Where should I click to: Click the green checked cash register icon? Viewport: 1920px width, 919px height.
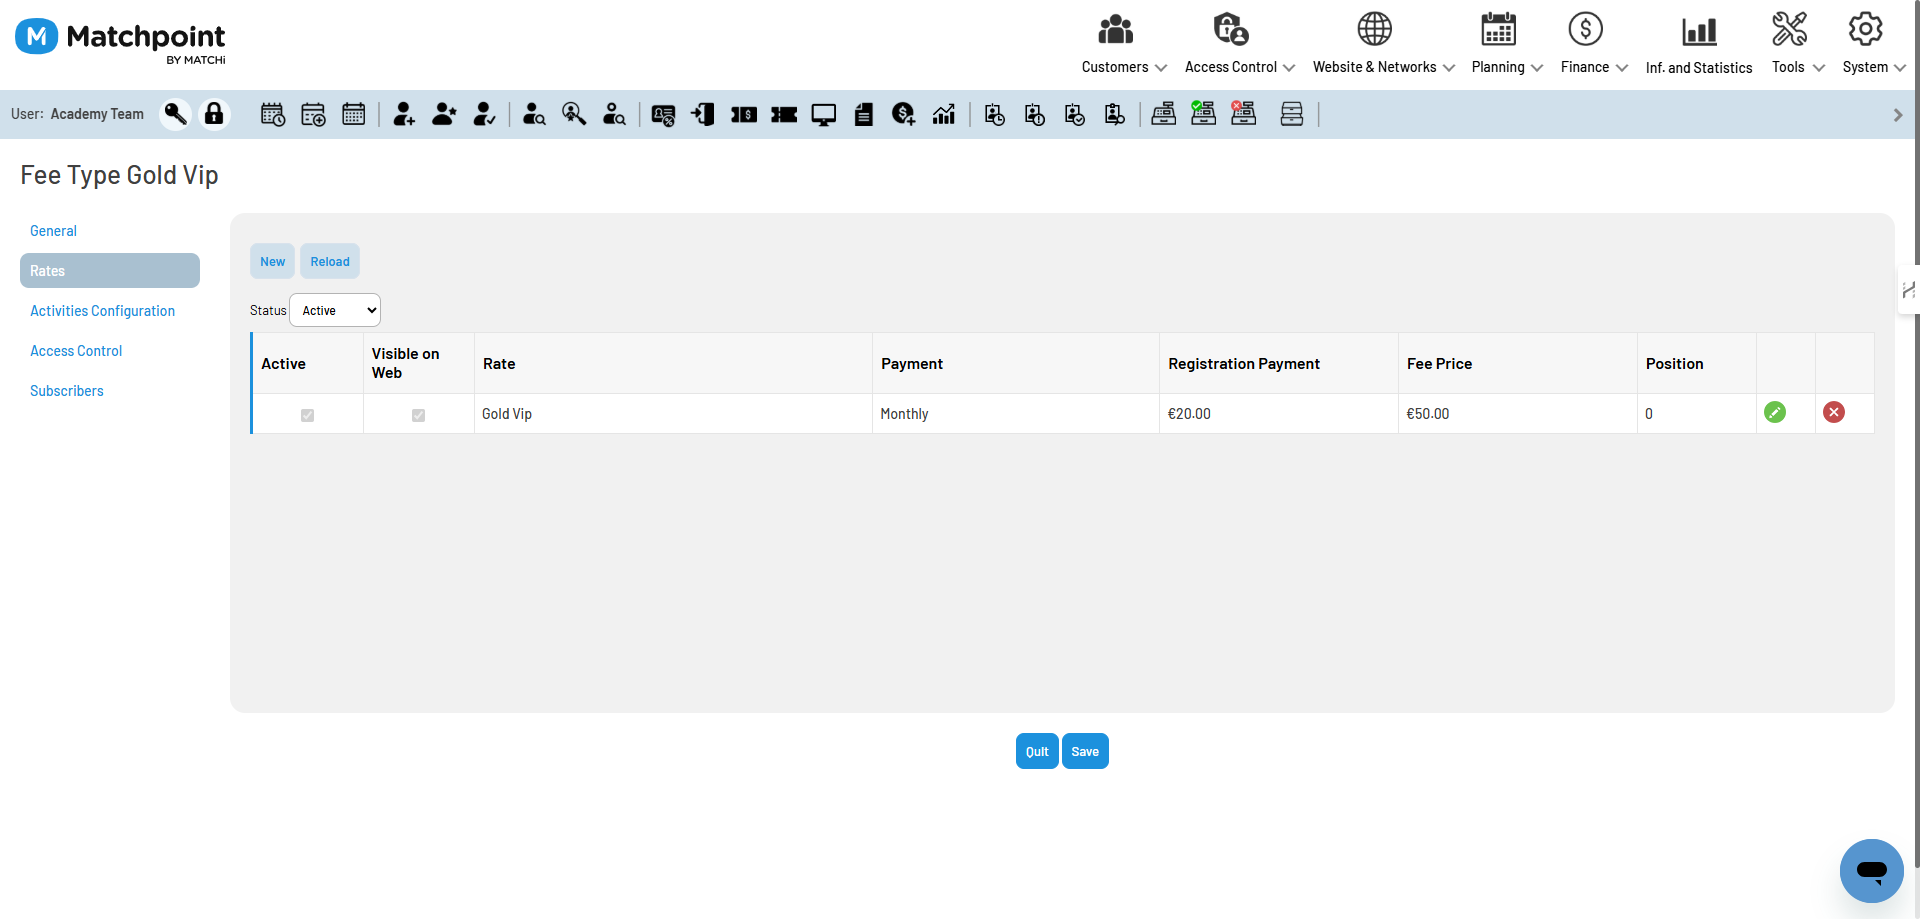tap(1203, 114)
